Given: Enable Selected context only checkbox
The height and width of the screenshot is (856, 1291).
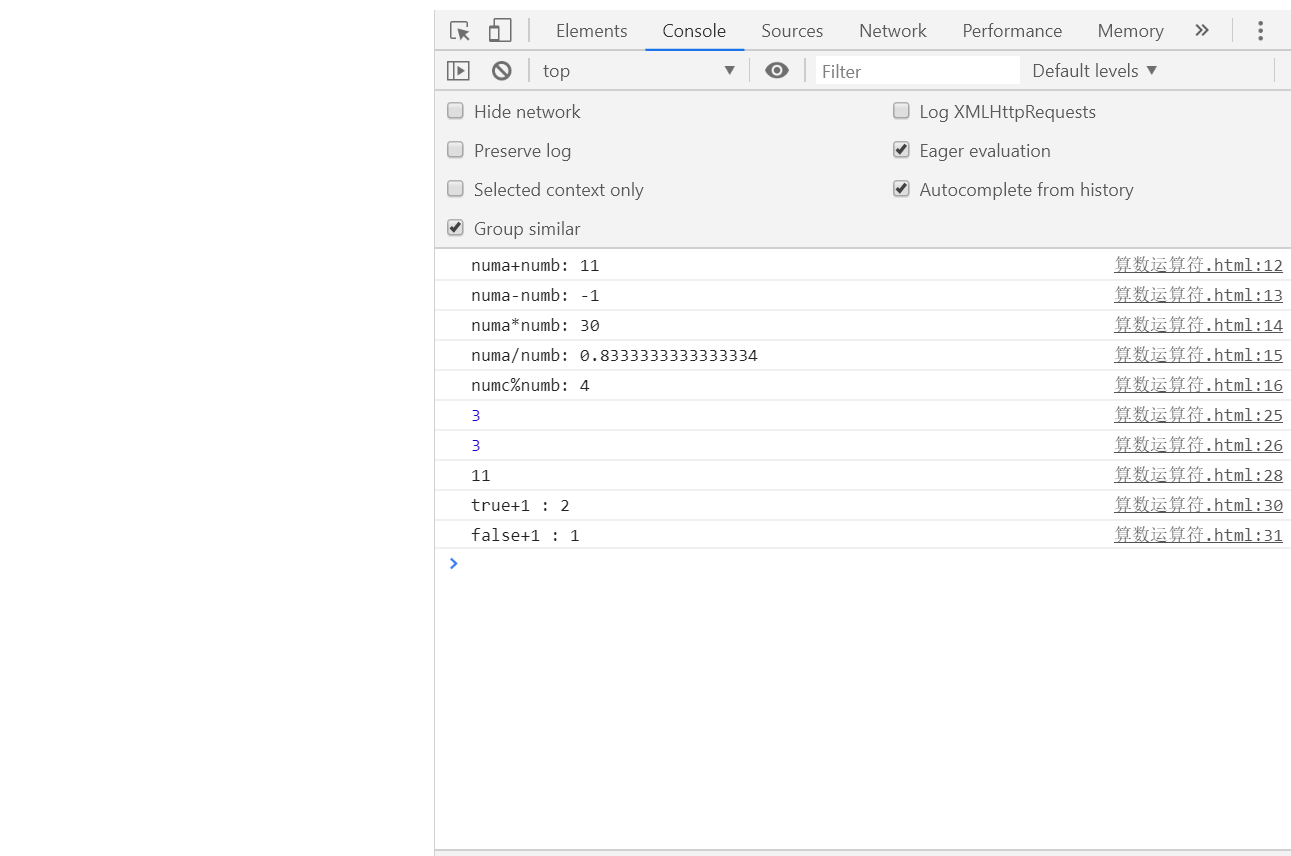Looking at the screenshot, I should 455,189.
